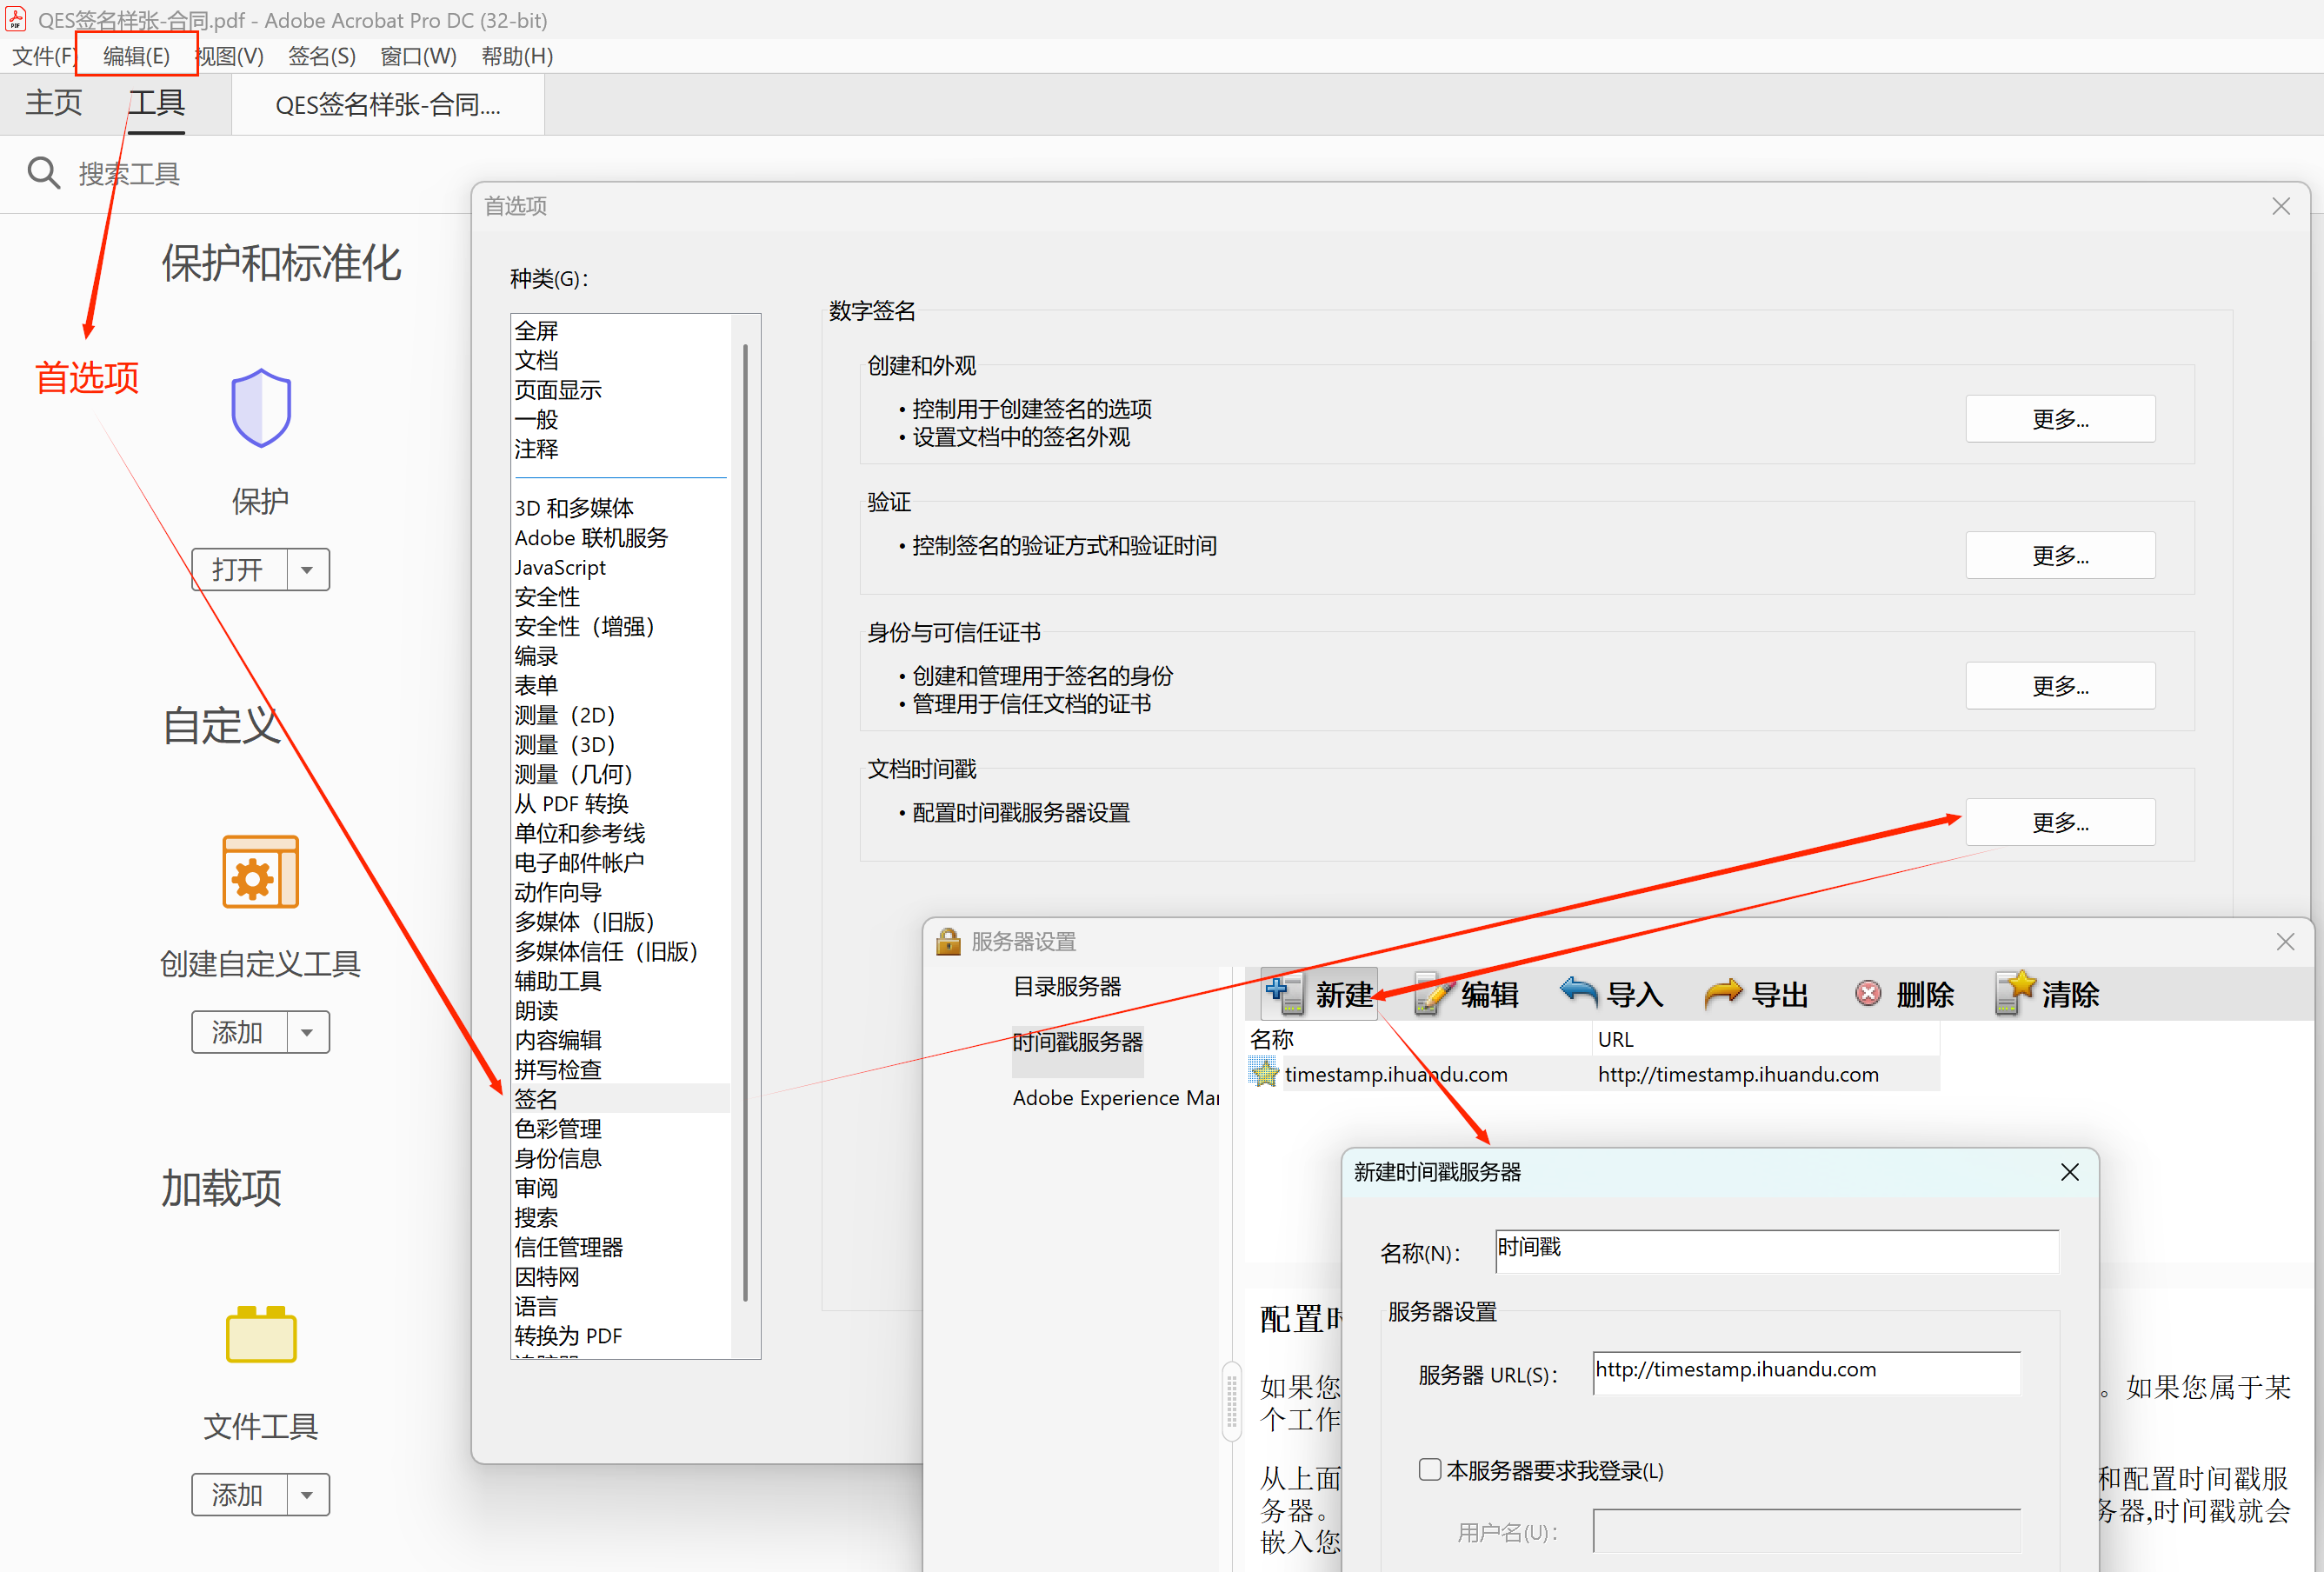Click the 导入 icon in the server toolbar

coord(1580,993)
